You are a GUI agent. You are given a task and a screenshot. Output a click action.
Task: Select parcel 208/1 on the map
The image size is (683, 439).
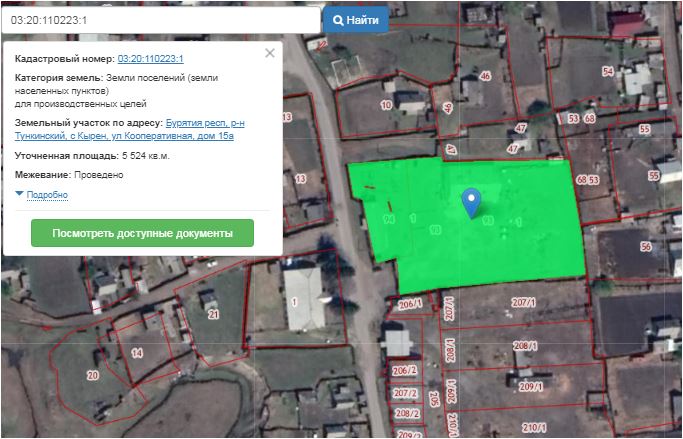pos(526,345)
